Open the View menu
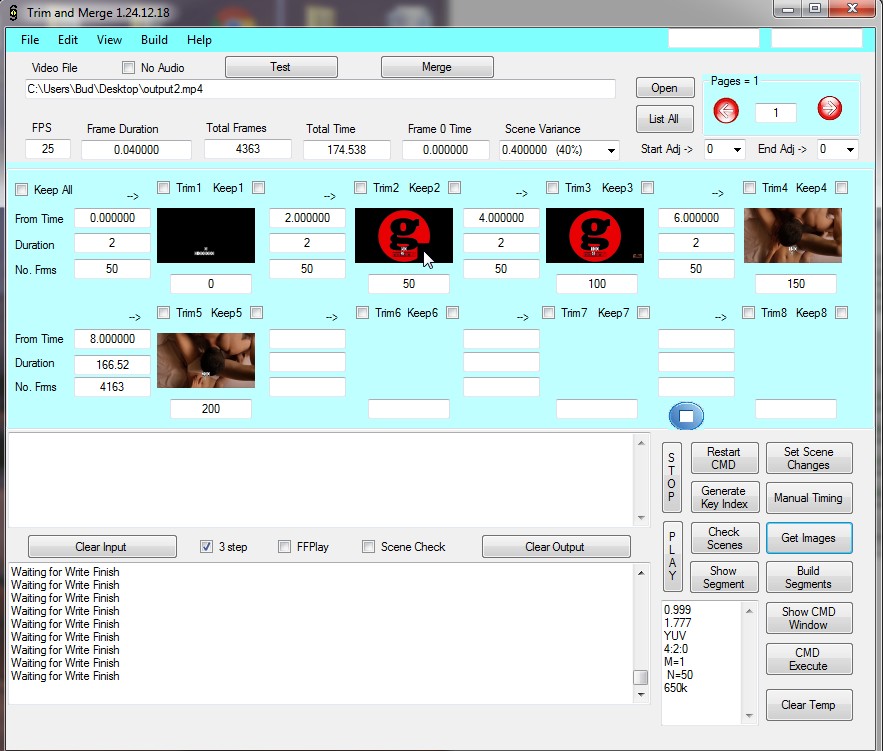The image size is (883, 751). pos(109,40)
